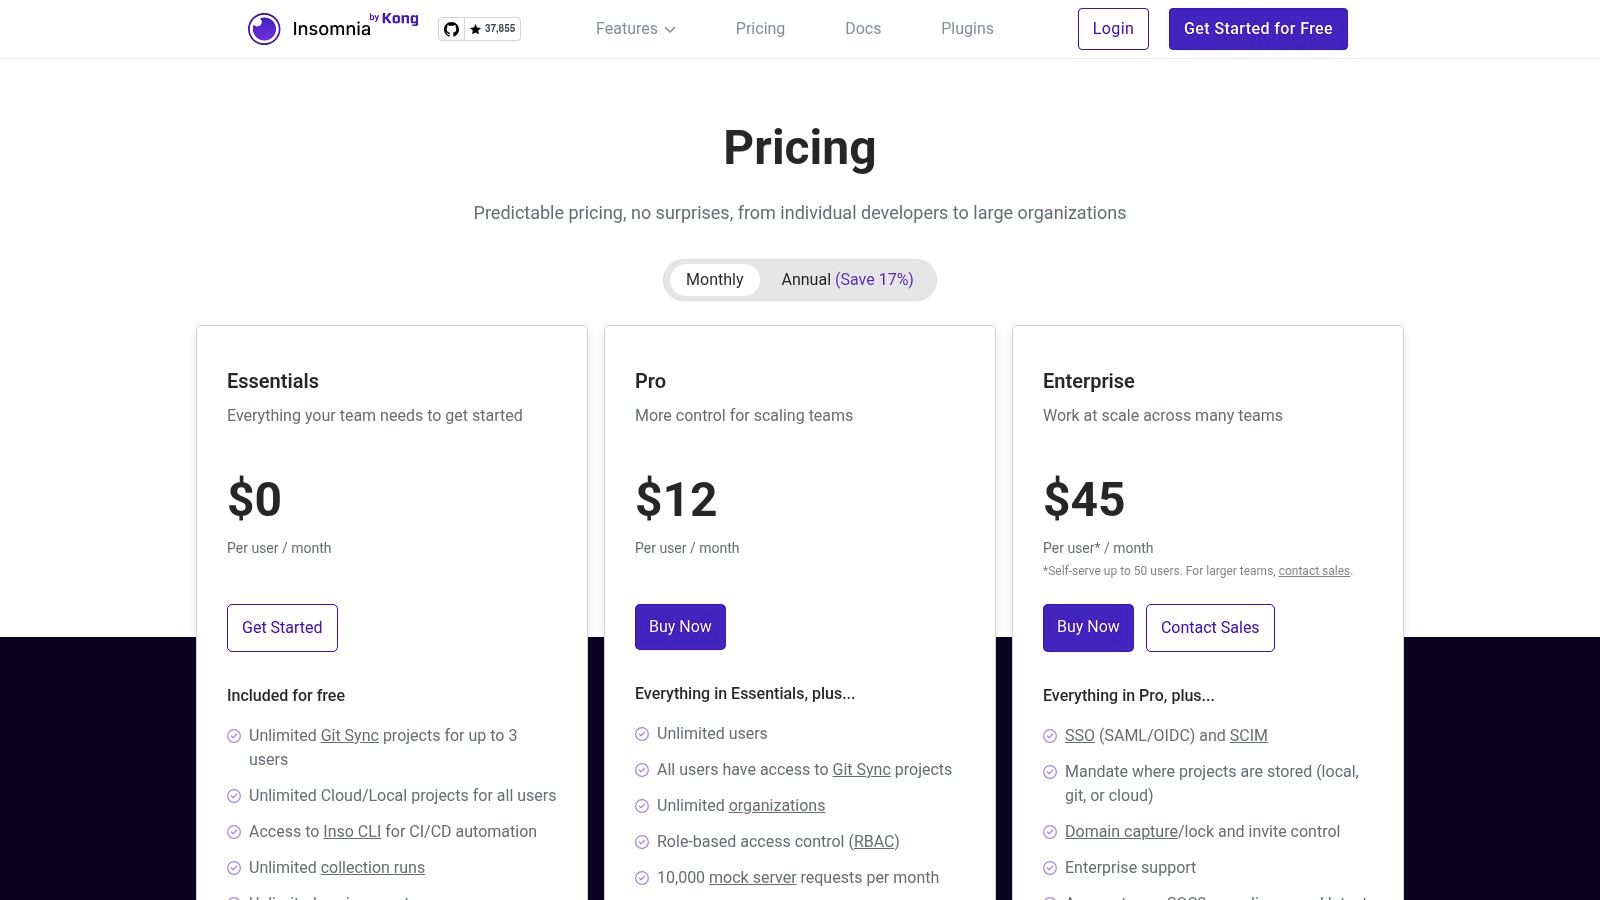
Task: Click checkmark icon beside Unlimited collection runs
Action: click(x=234, y=868)
